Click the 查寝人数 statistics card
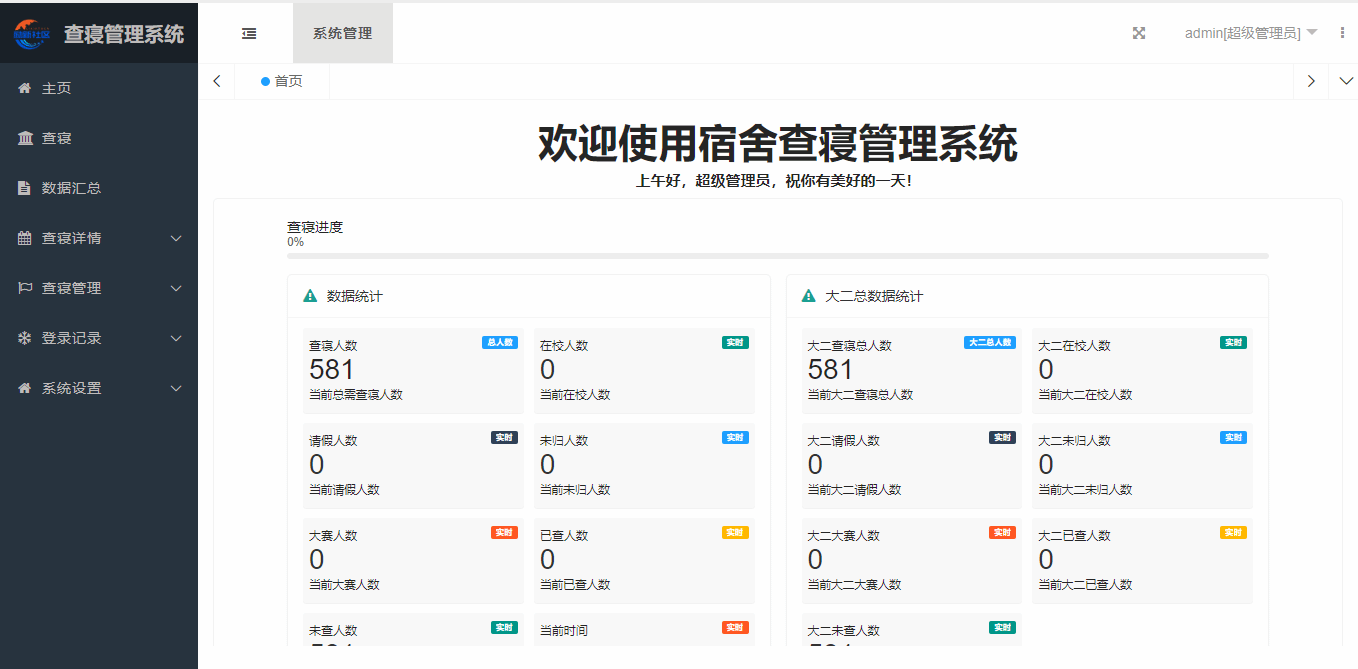 (x=413, y=370)
